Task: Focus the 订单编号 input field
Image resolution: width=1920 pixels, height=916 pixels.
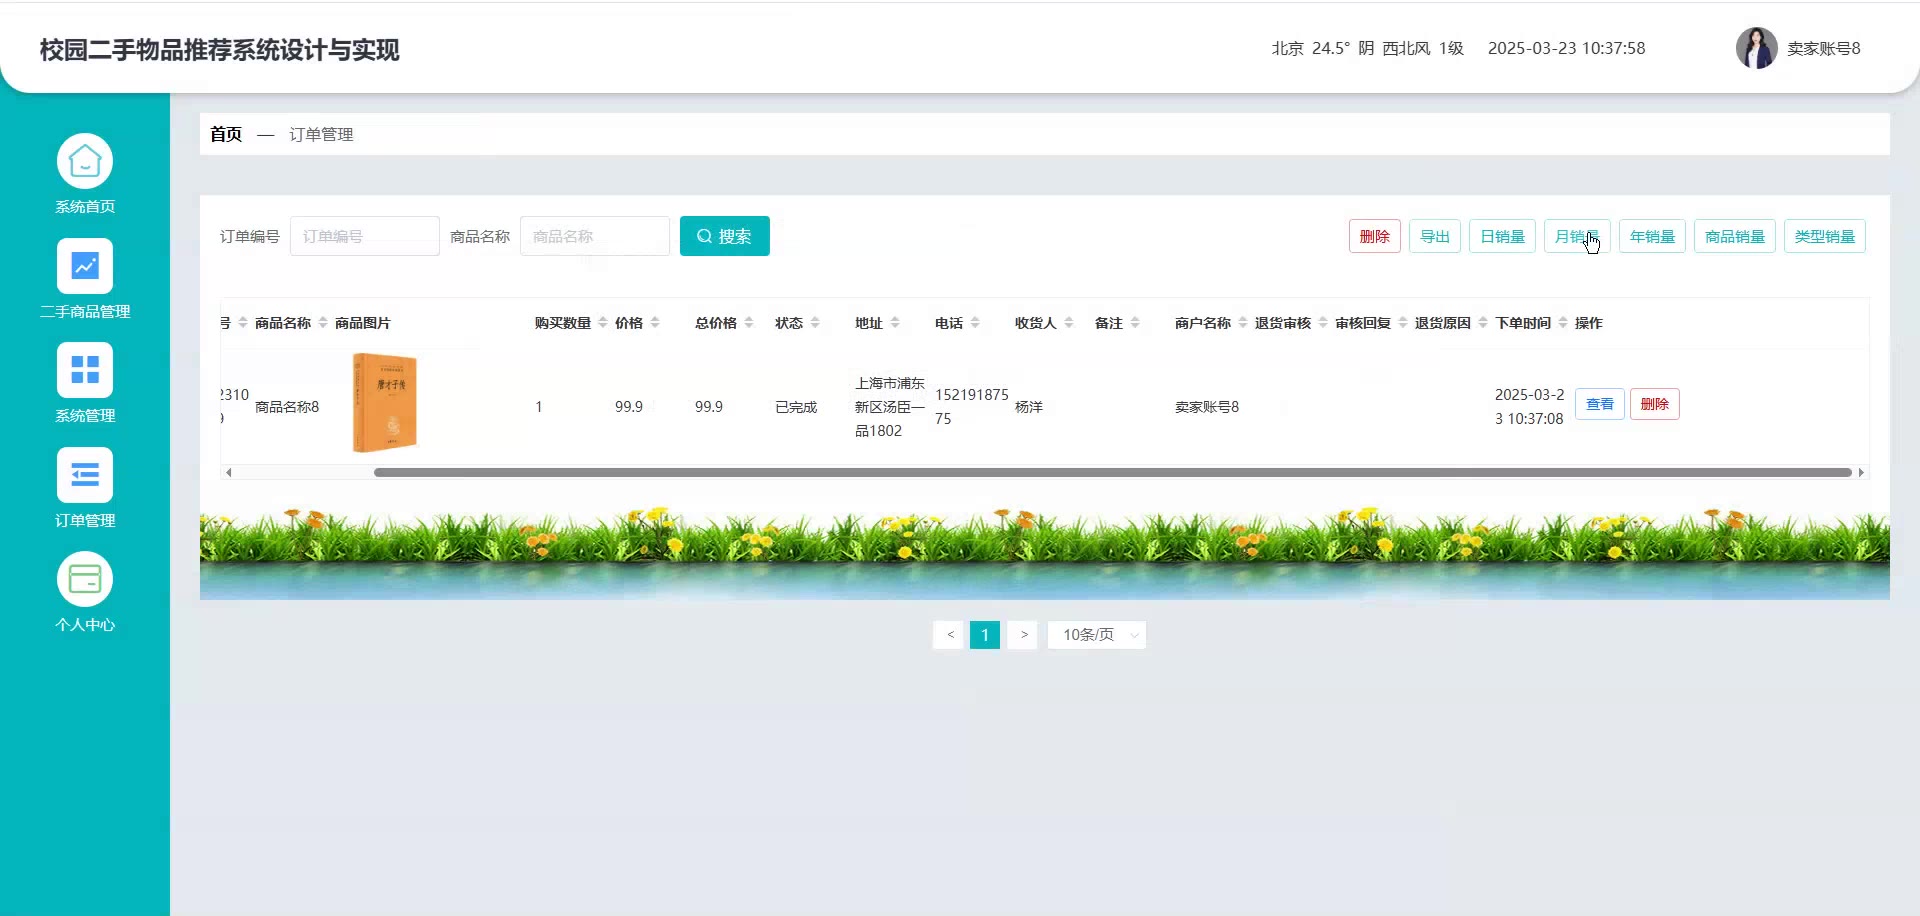Action: 365,236
